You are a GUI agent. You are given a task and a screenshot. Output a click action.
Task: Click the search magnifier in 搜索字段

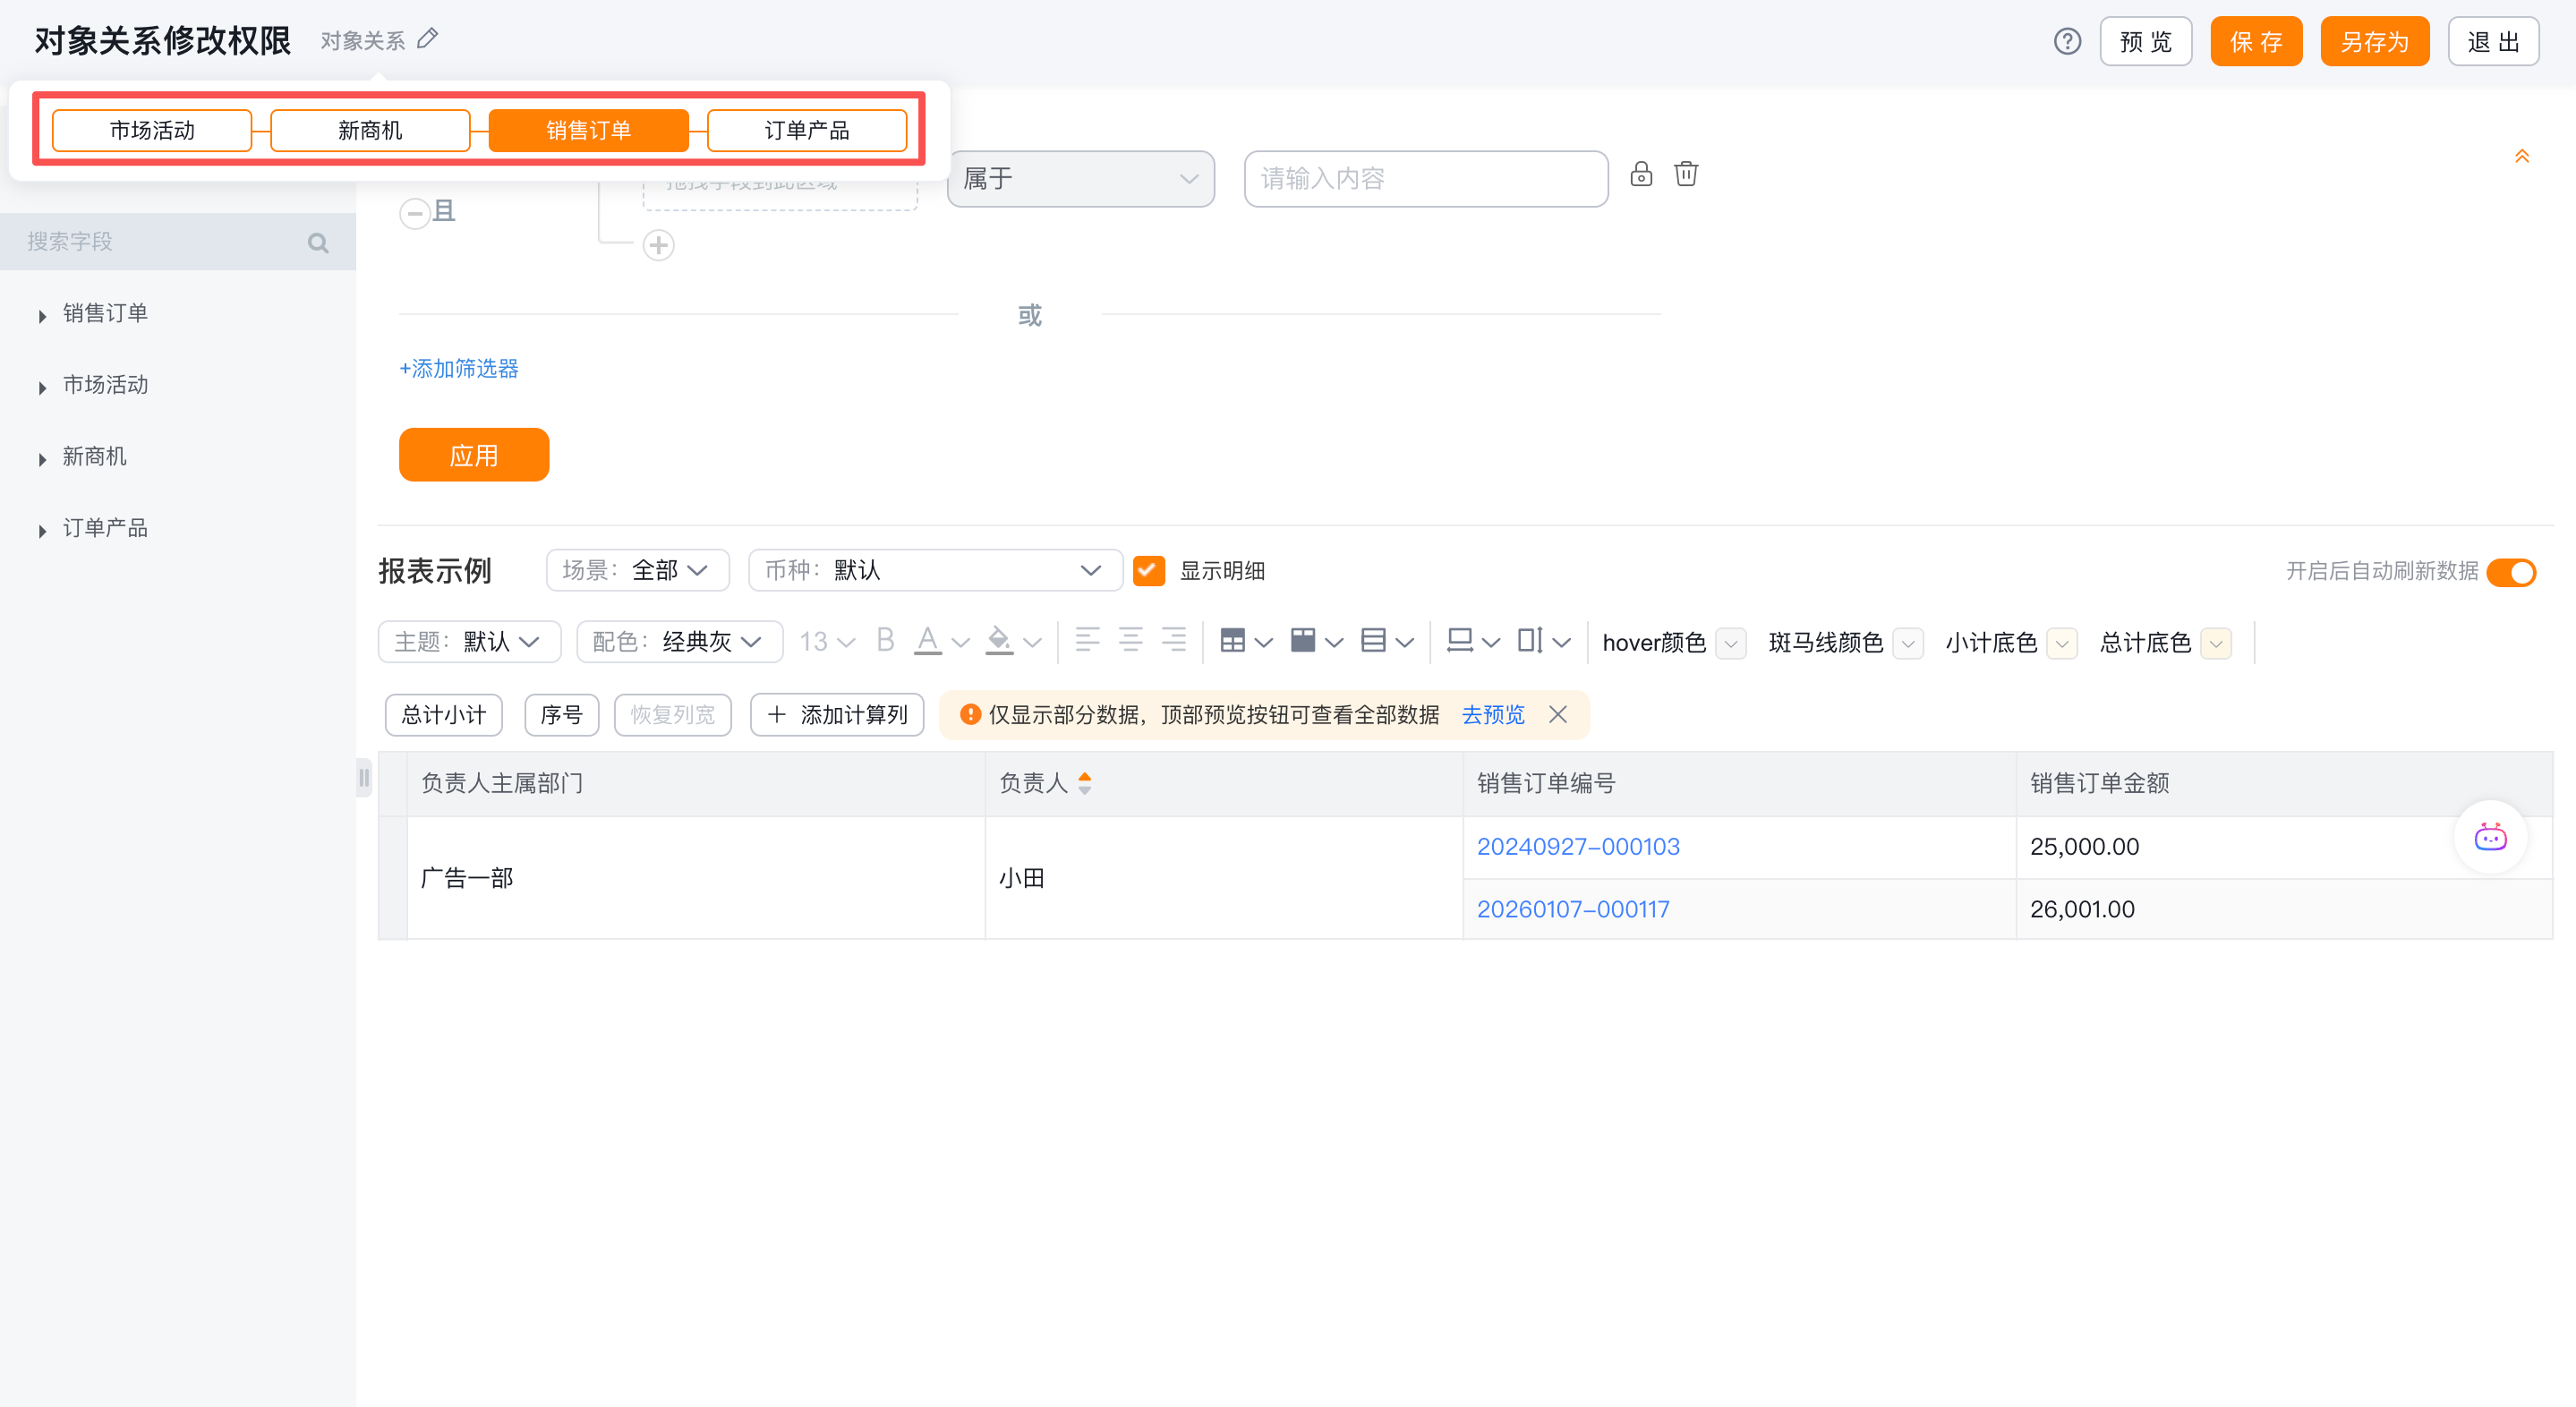[x=318, y=243]
